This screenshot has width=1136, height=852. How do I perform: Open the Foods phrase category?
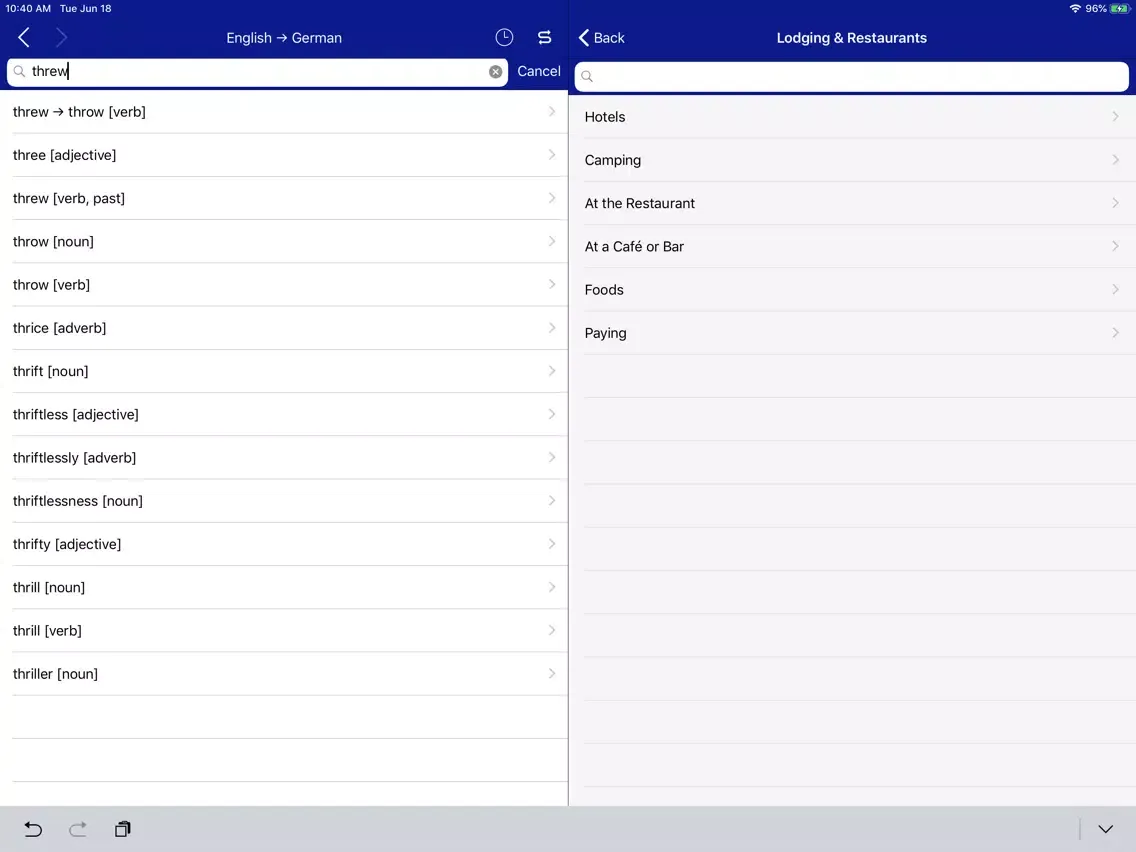point(853,290)
